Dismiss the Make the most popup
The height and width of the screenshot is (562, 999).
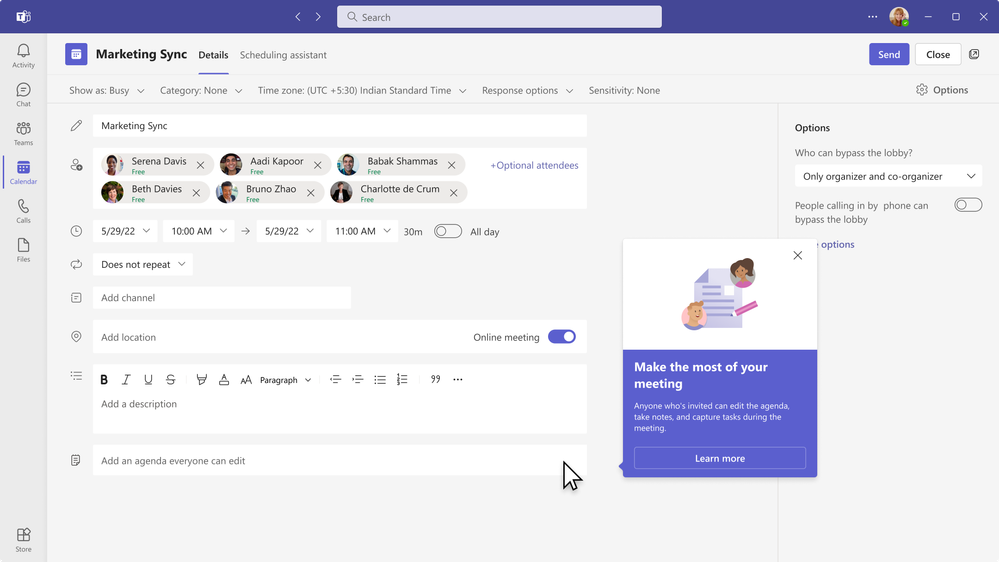click(x=797, y=256)
